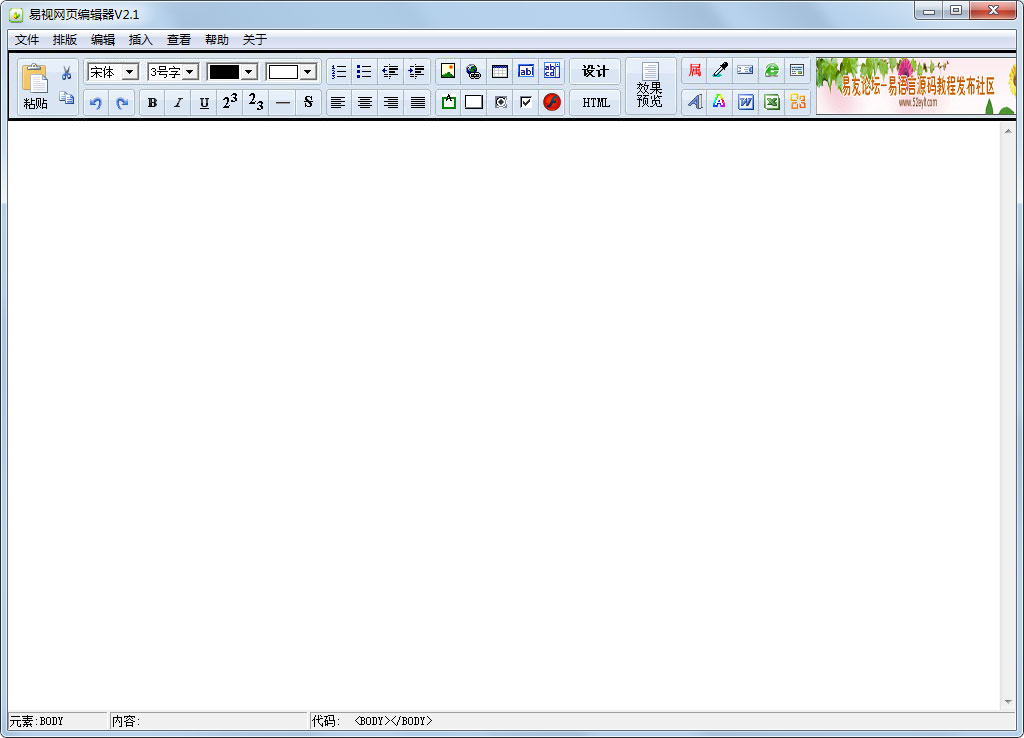Viewport: 1024px width, 738px height.
Task: Open the 3号字 font size dropdown
Action: pos(189,72)
